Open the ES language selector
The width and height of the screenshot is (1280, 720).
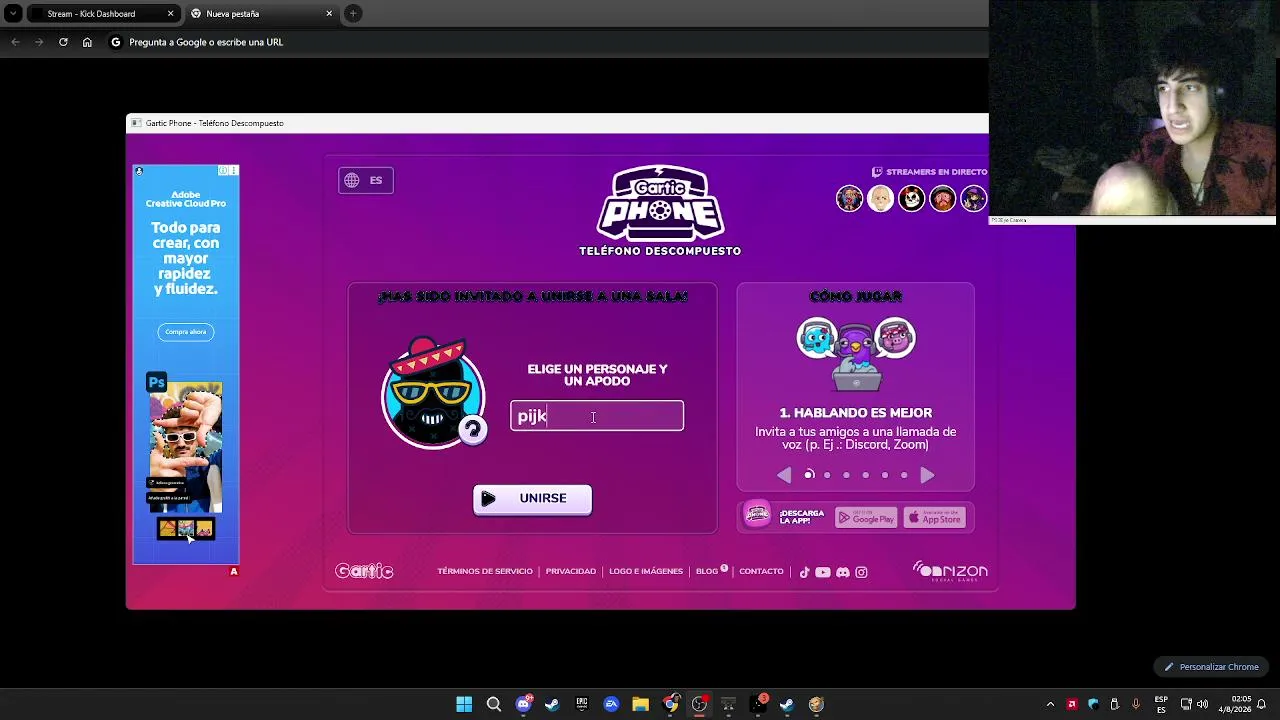(x=366, y=180)
